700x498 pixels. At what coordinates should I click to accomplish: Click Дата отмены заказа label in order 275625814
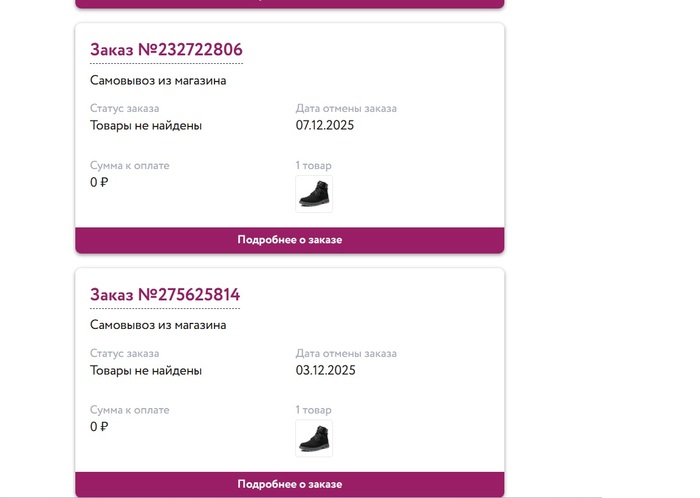346,353
